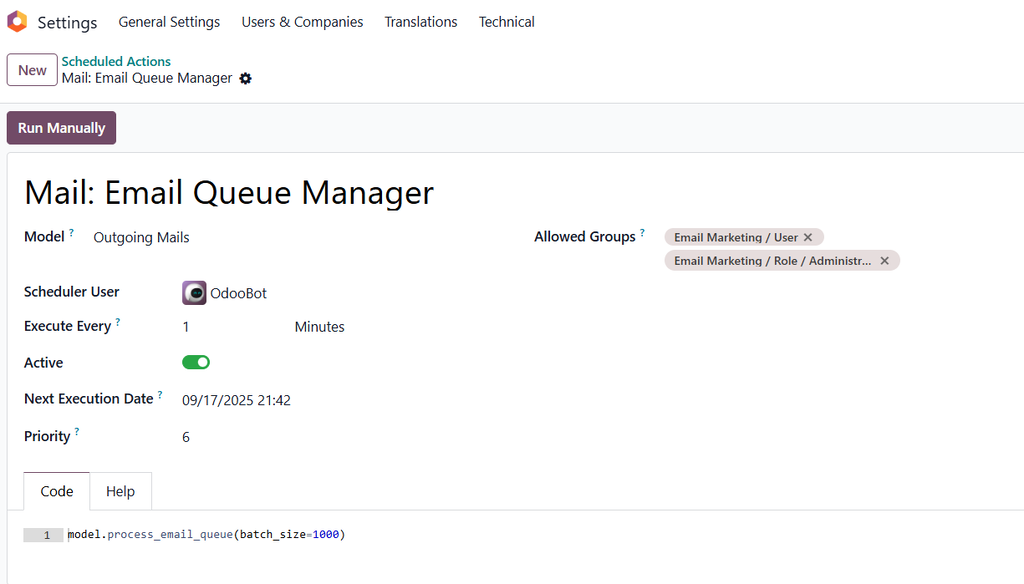The height and width of the screenshot is (584, 1024).
Task: Open the gear actions icon beside title
Action: tap(246, 78)
